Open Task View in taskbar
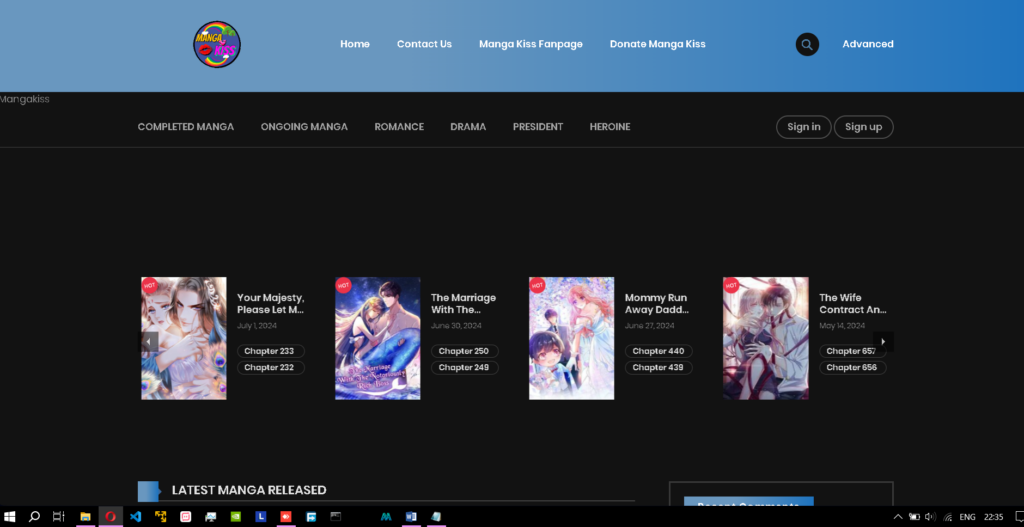This screenshot has width=1024, height=527. pyautogui.click(x=59, y=517)
